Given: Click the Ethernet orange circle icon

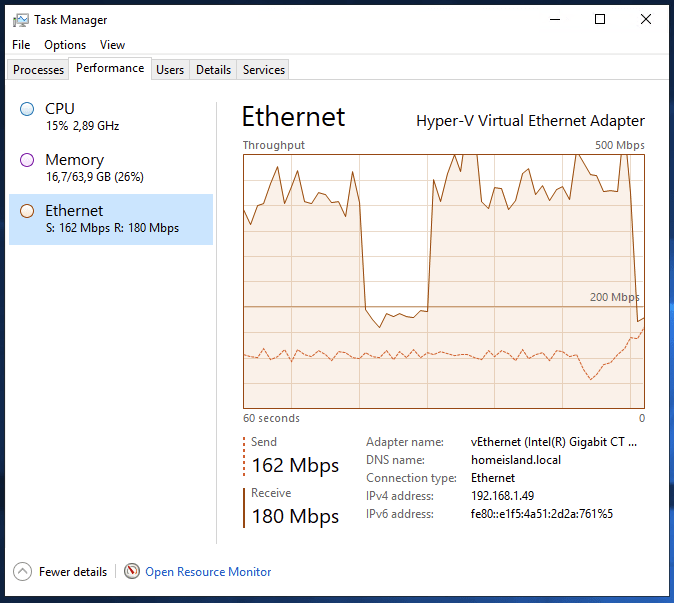Looking at the screenshot, I should click(27, 211).
